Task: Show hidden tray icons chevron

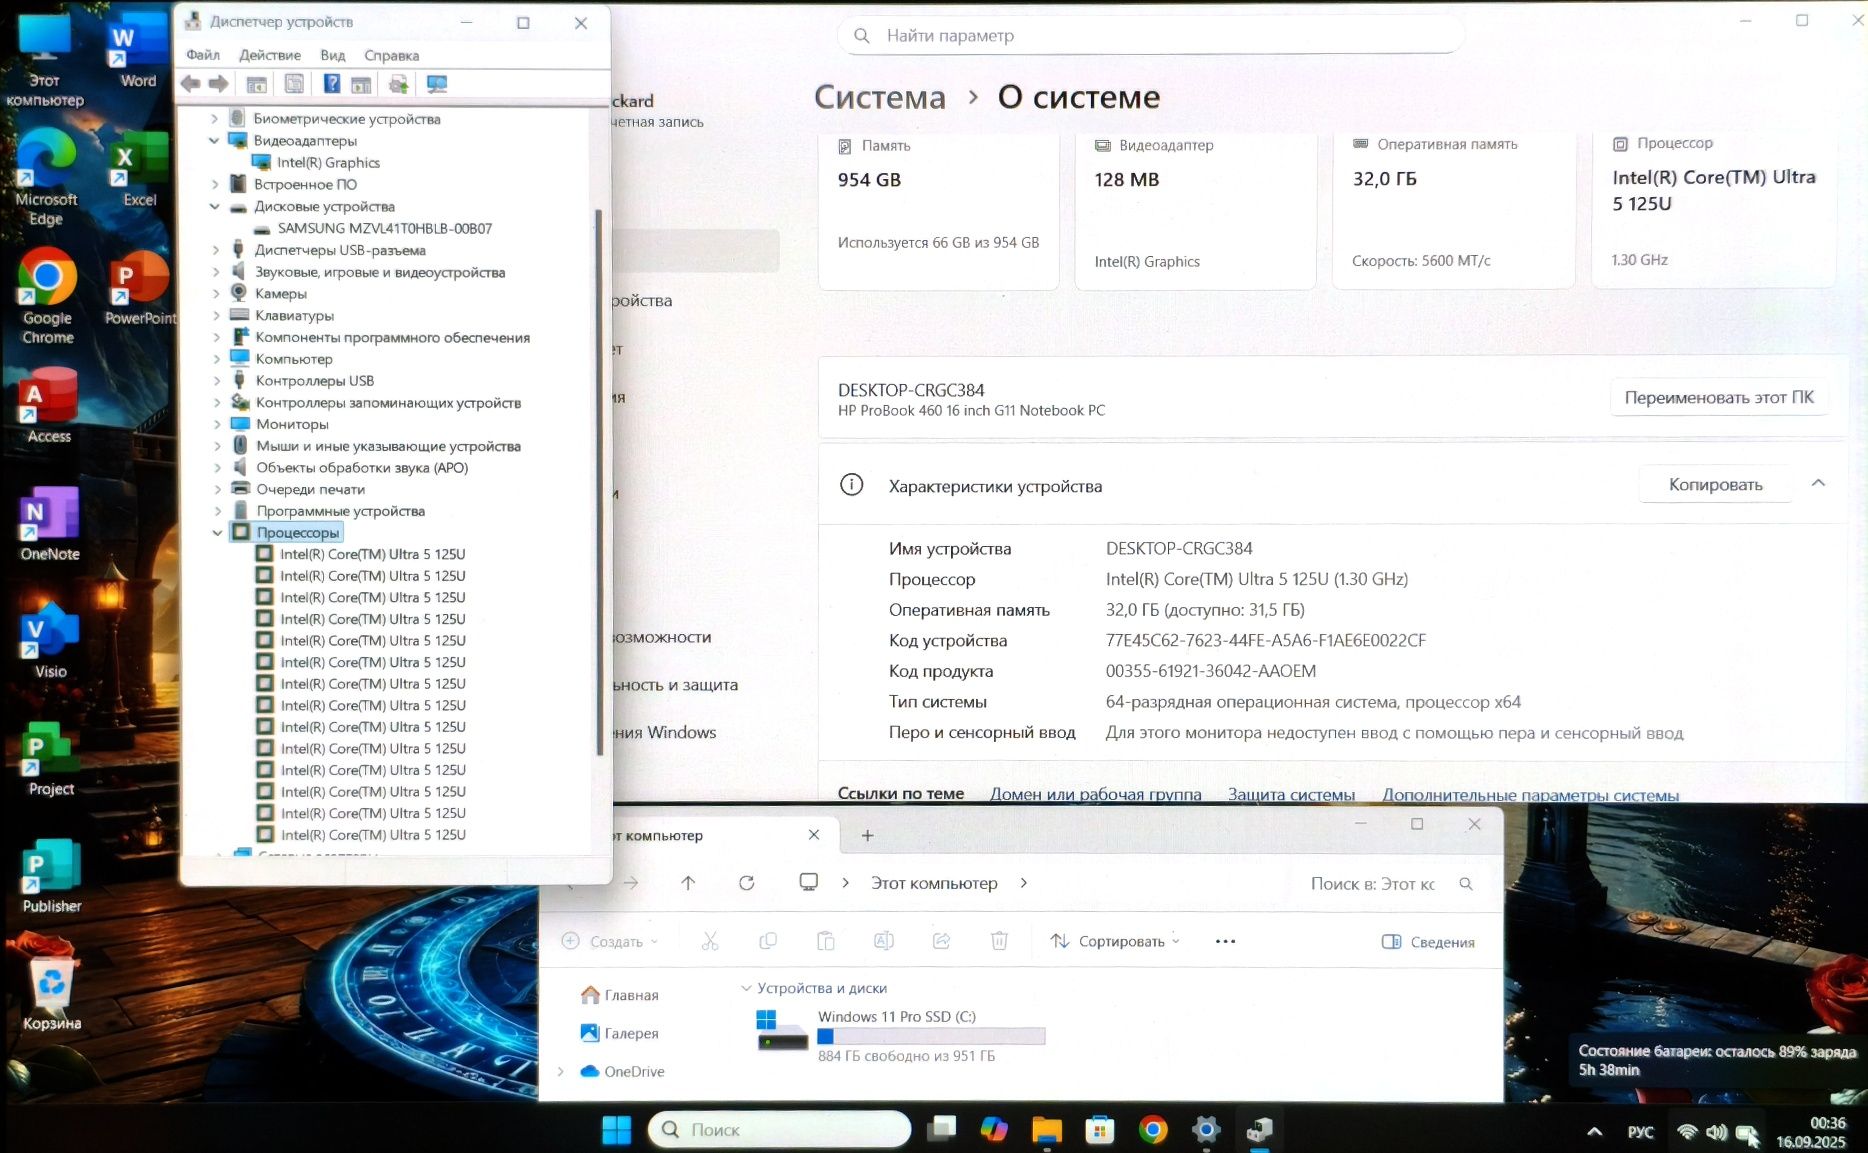Action: click(x=1595, y=1132)
